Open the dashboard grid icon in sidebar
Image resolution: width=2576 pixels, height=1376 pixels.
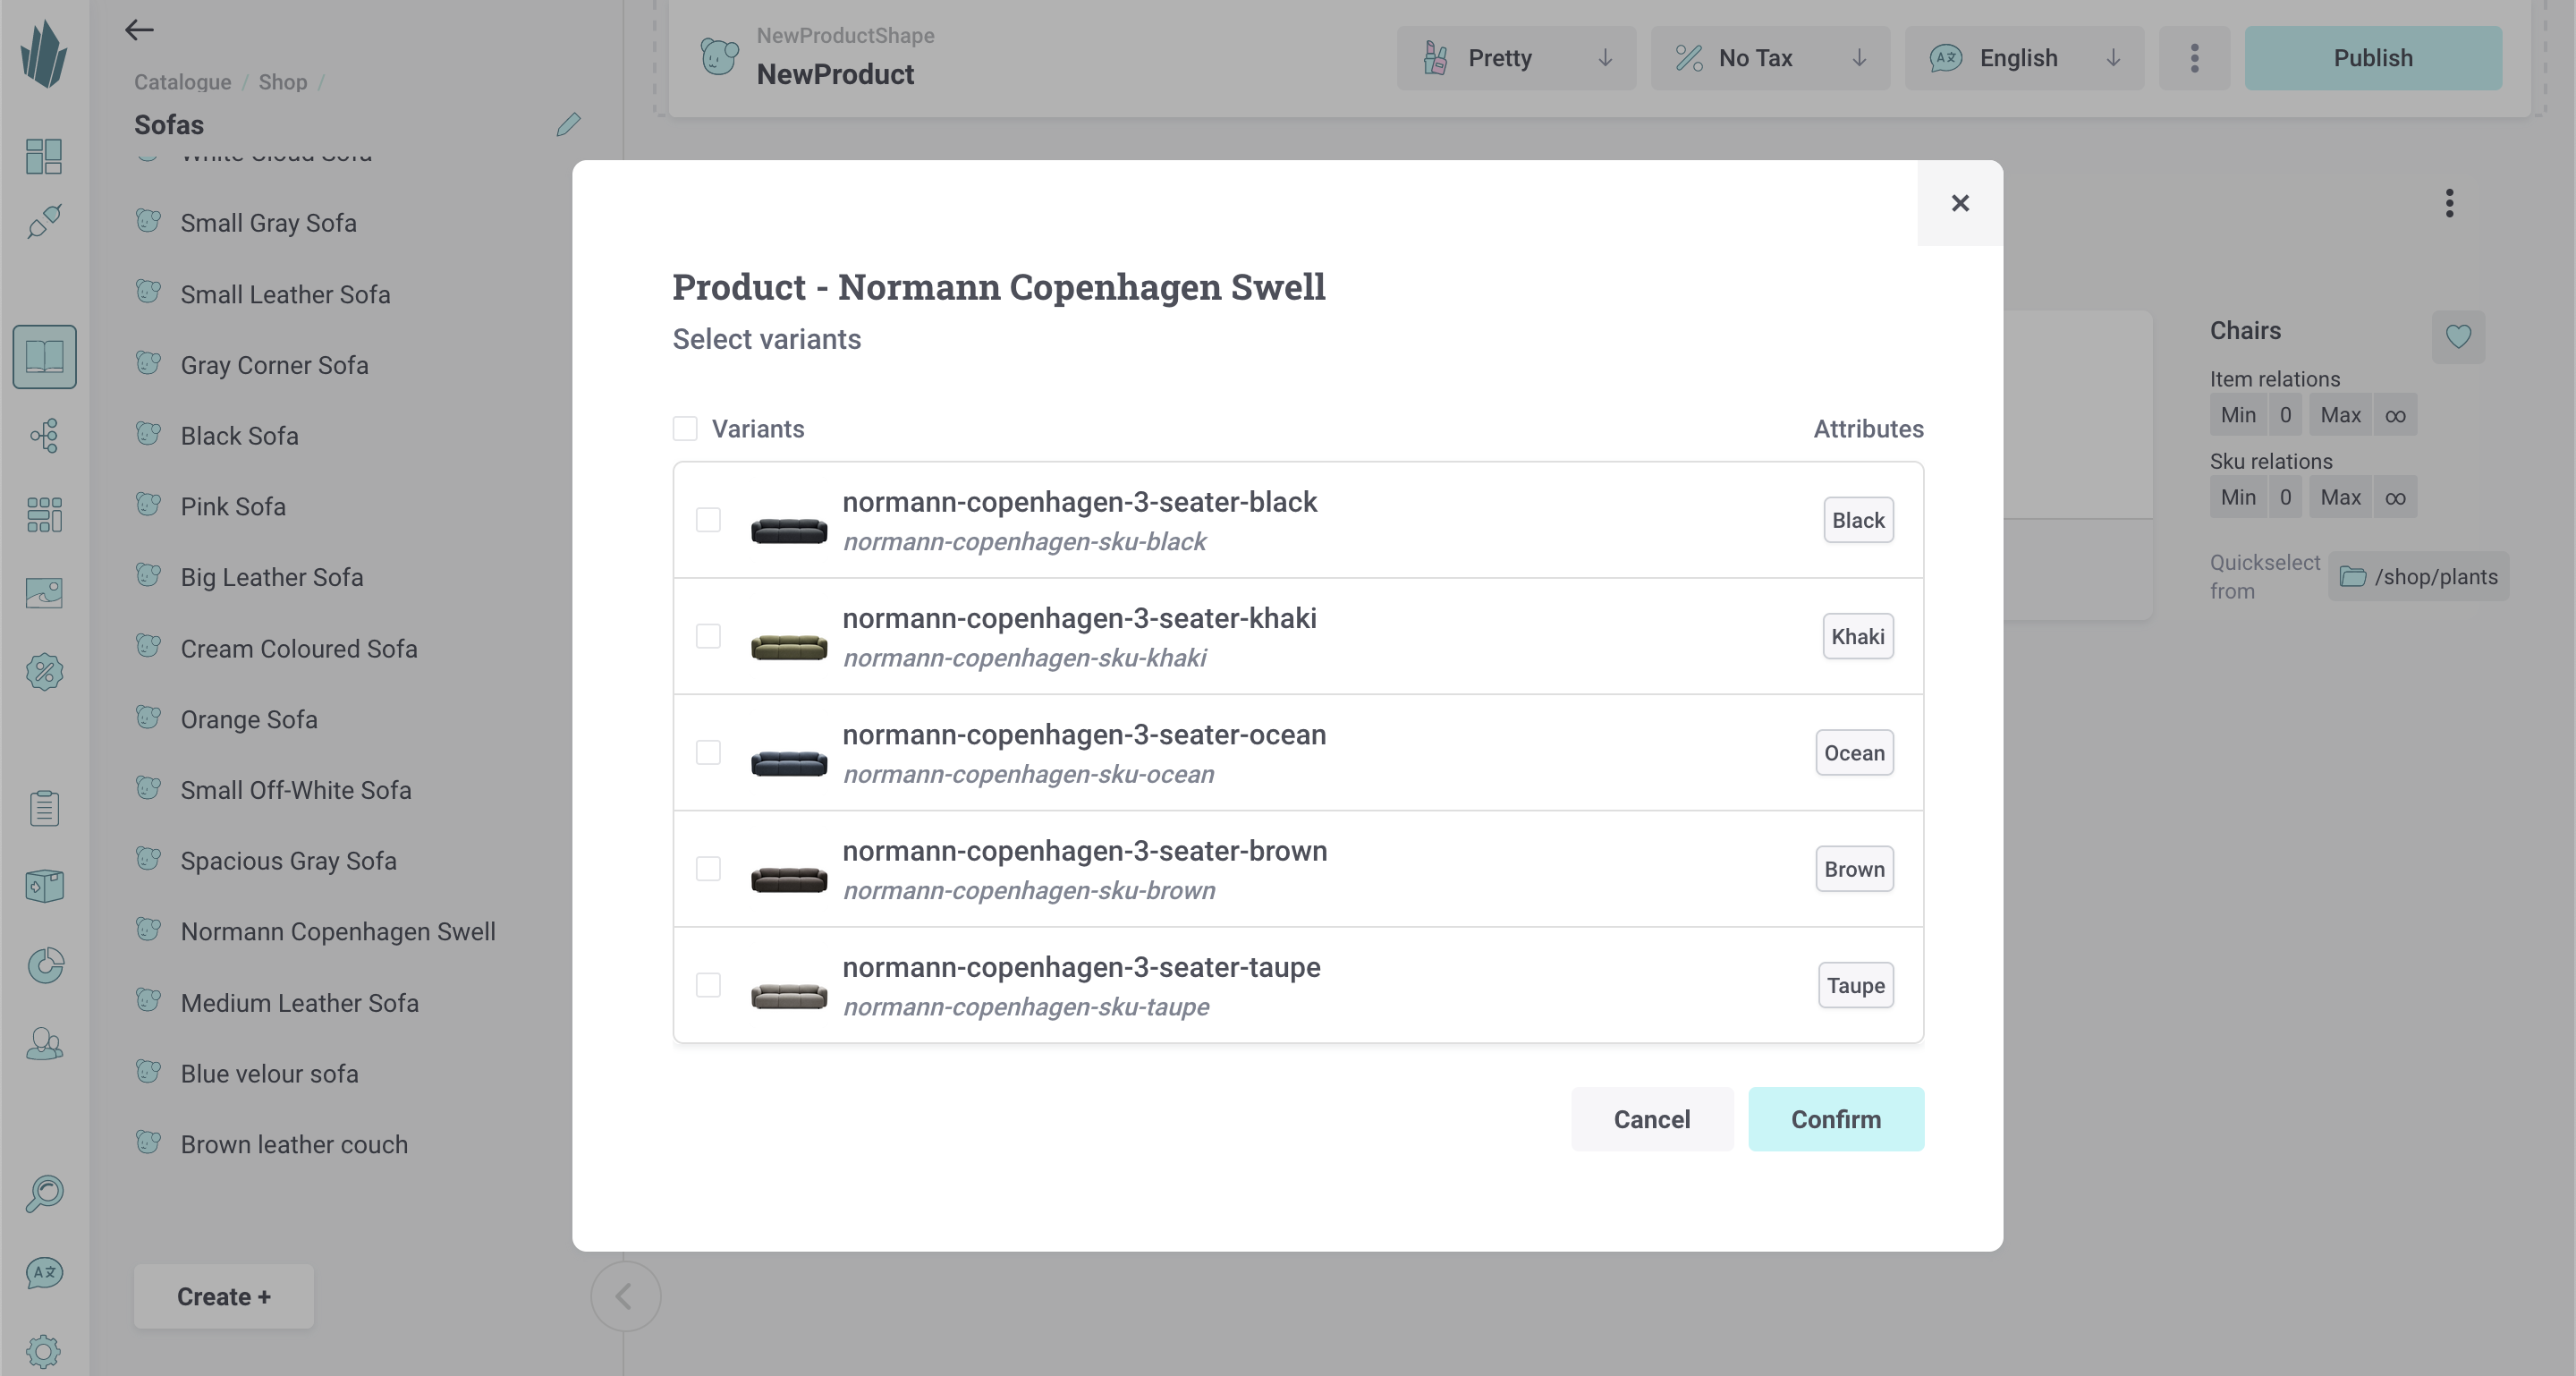(x=44, y=156)
